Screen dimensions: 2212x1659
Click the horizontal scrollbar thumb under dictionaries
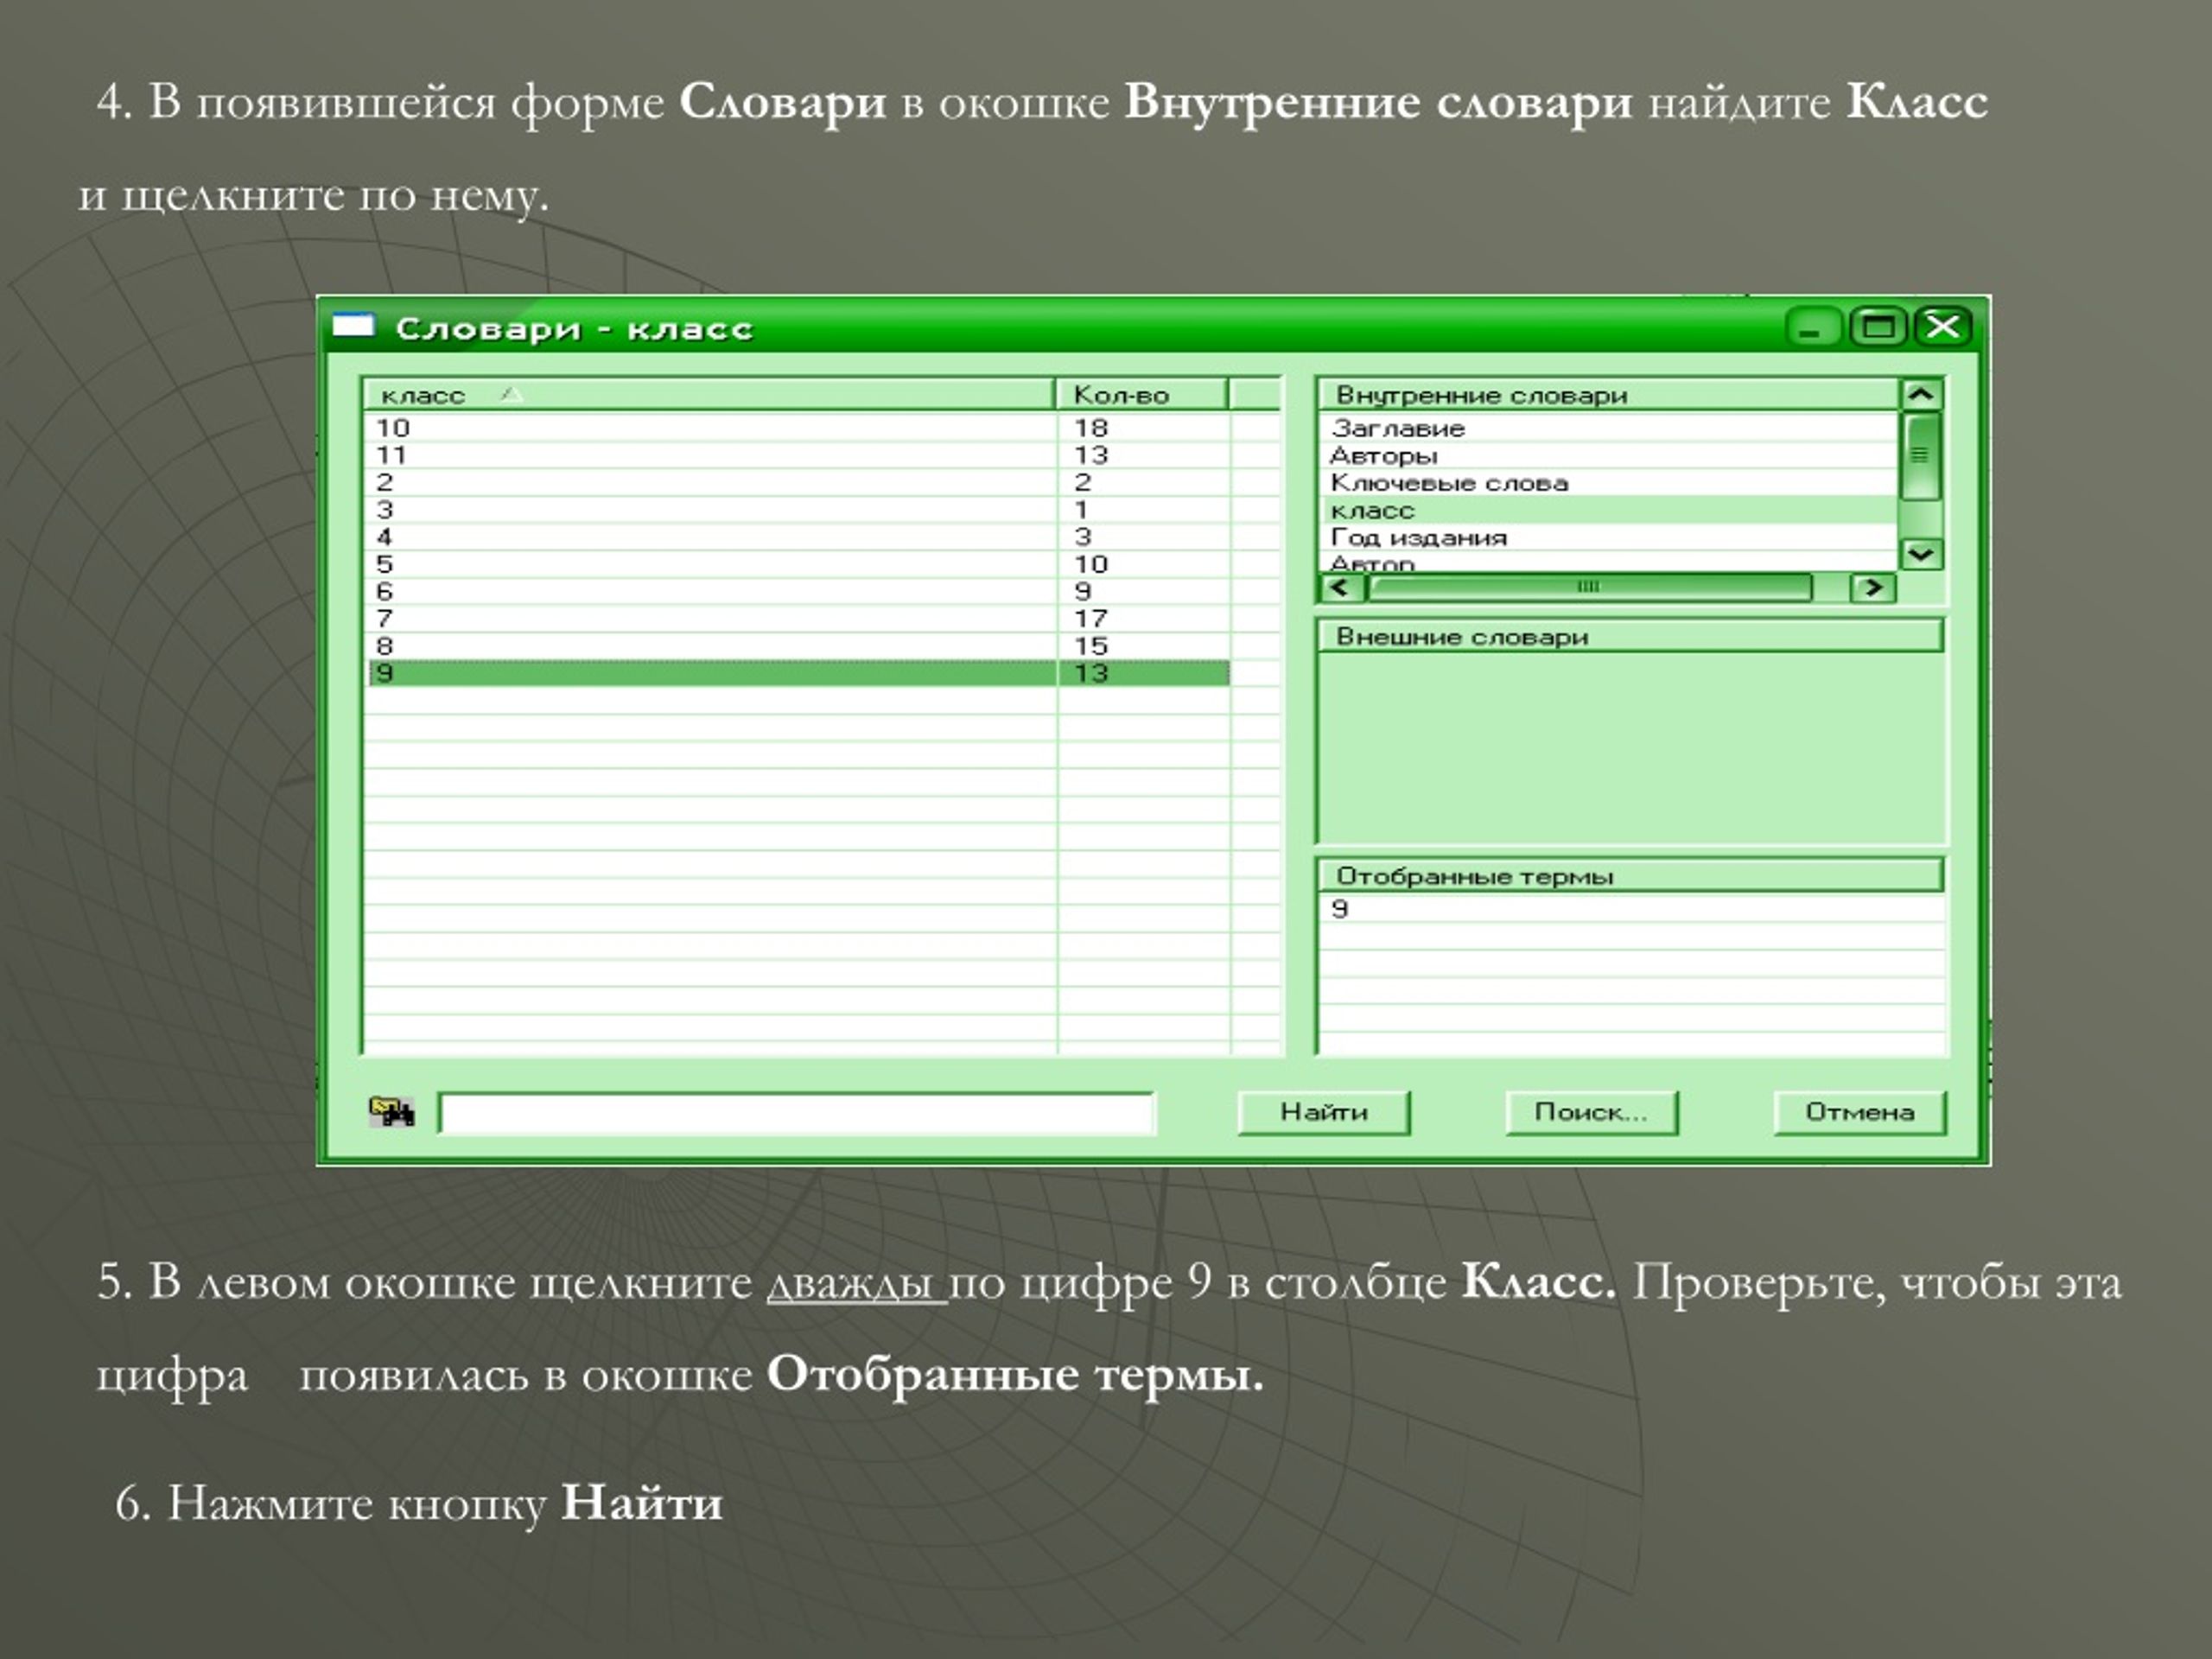click(1589, 587)
